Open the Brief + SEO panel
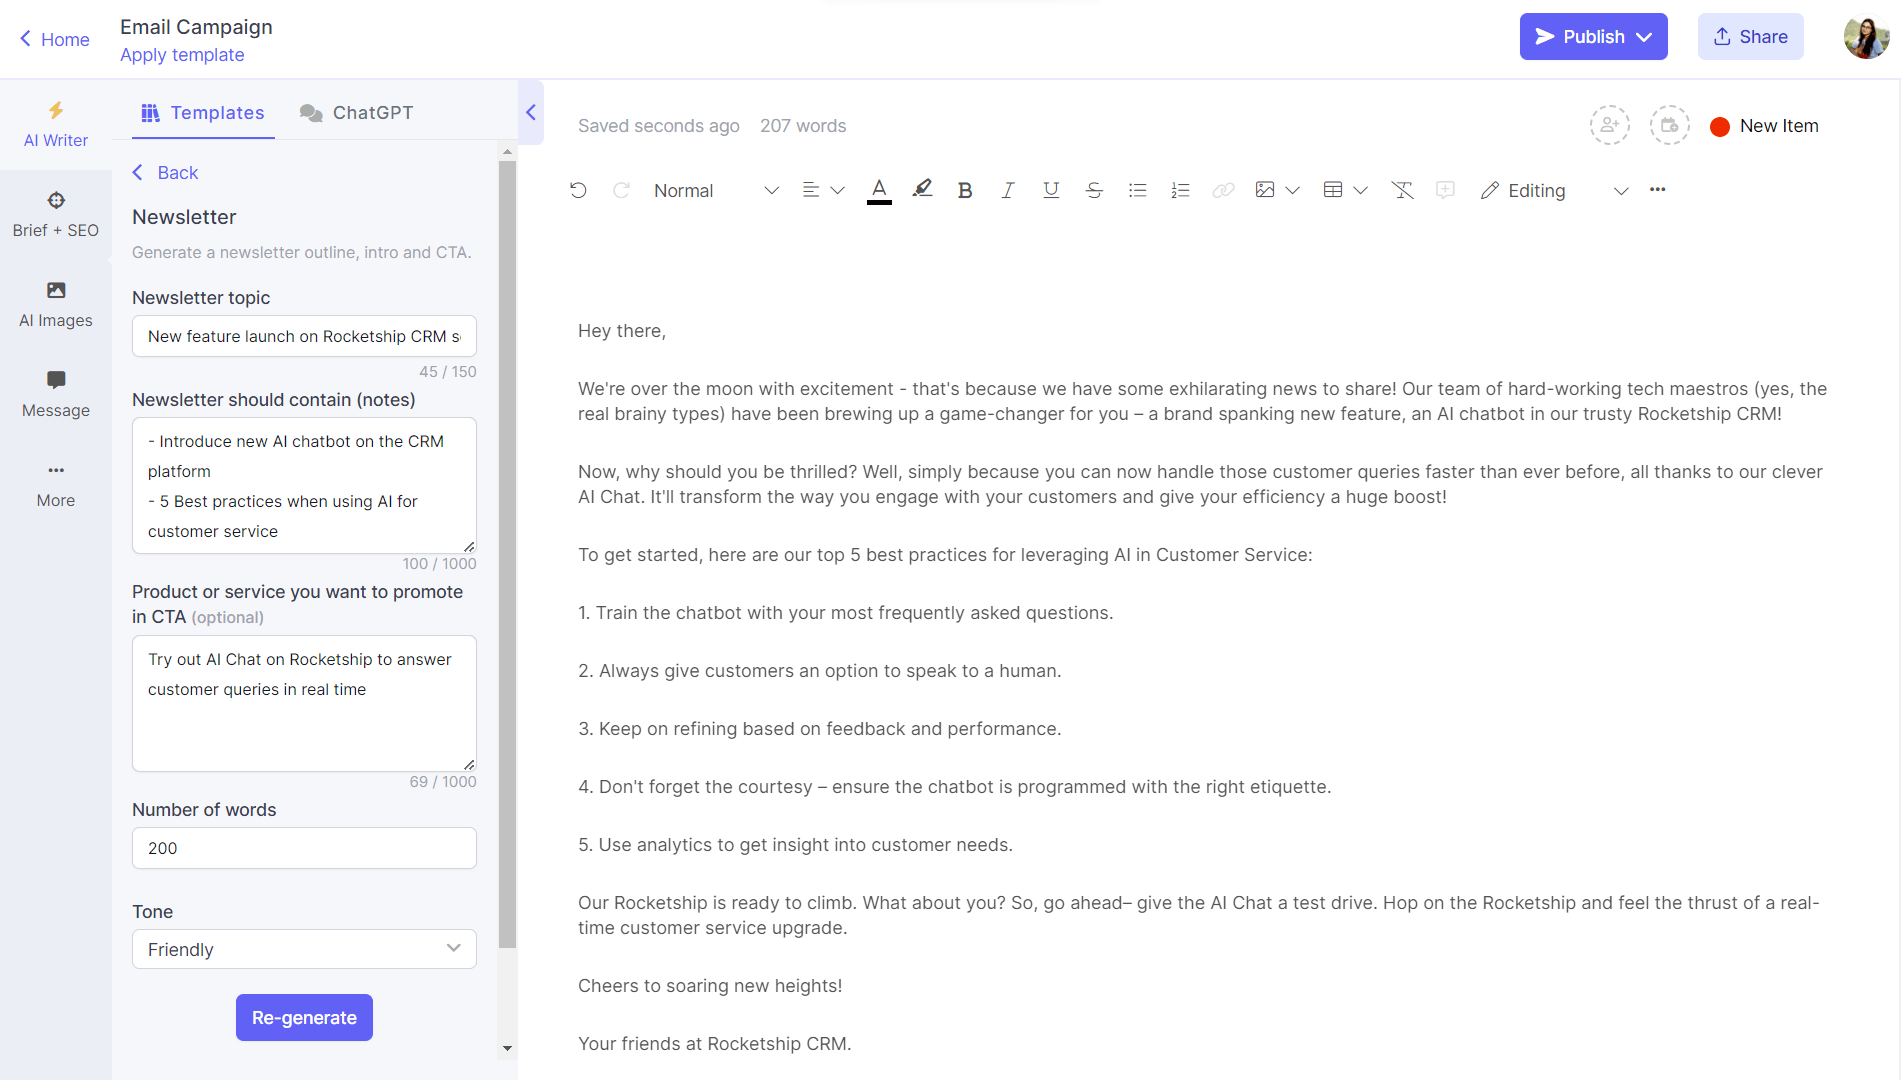Viewport: 1901px width, 1080px height. pos(56,215)
